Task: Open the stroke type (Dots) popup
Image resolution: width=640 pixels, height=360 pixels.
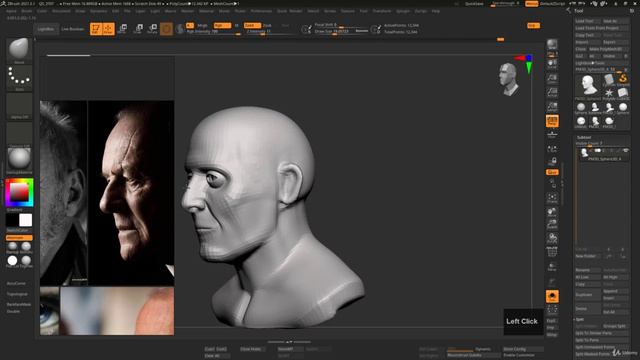Action: (19, 78)
